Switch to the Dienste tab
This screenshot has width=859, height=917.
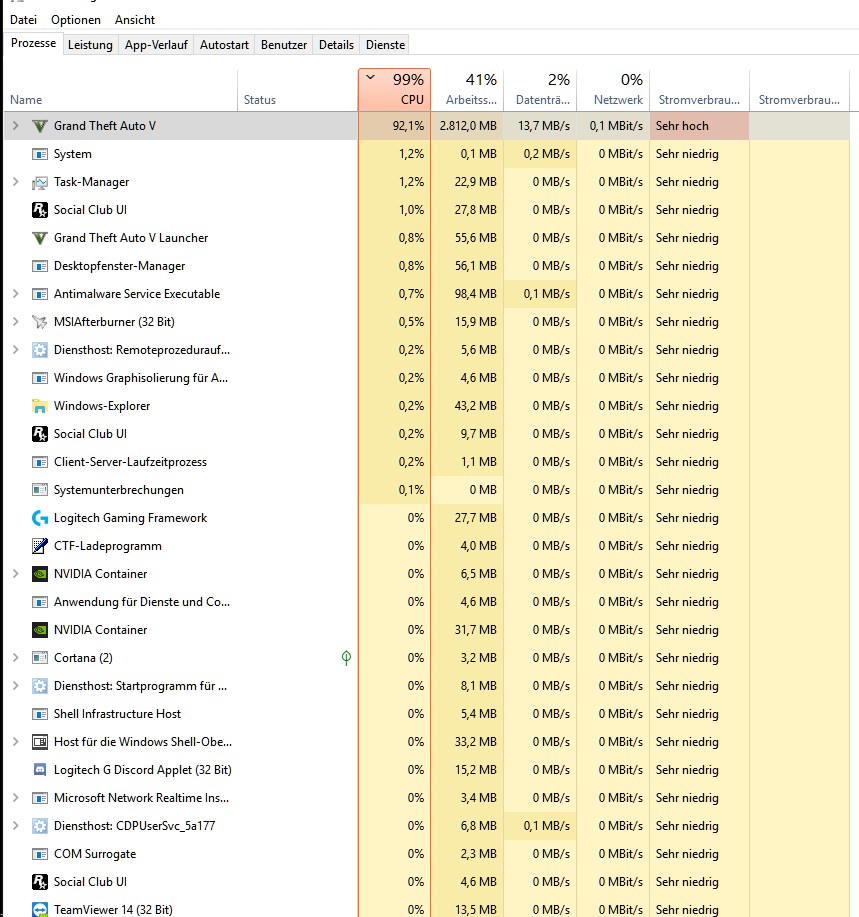point(385,45)
